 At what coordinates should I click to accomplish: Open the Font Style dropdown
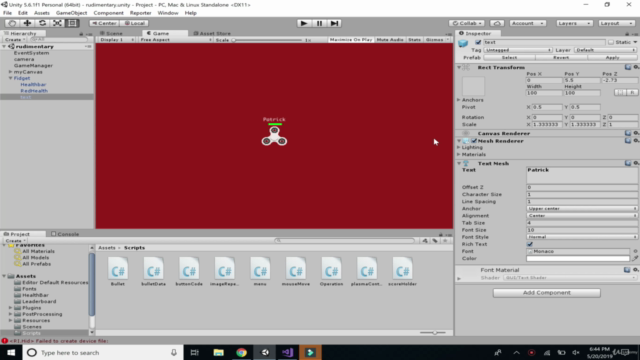[582, 237]
